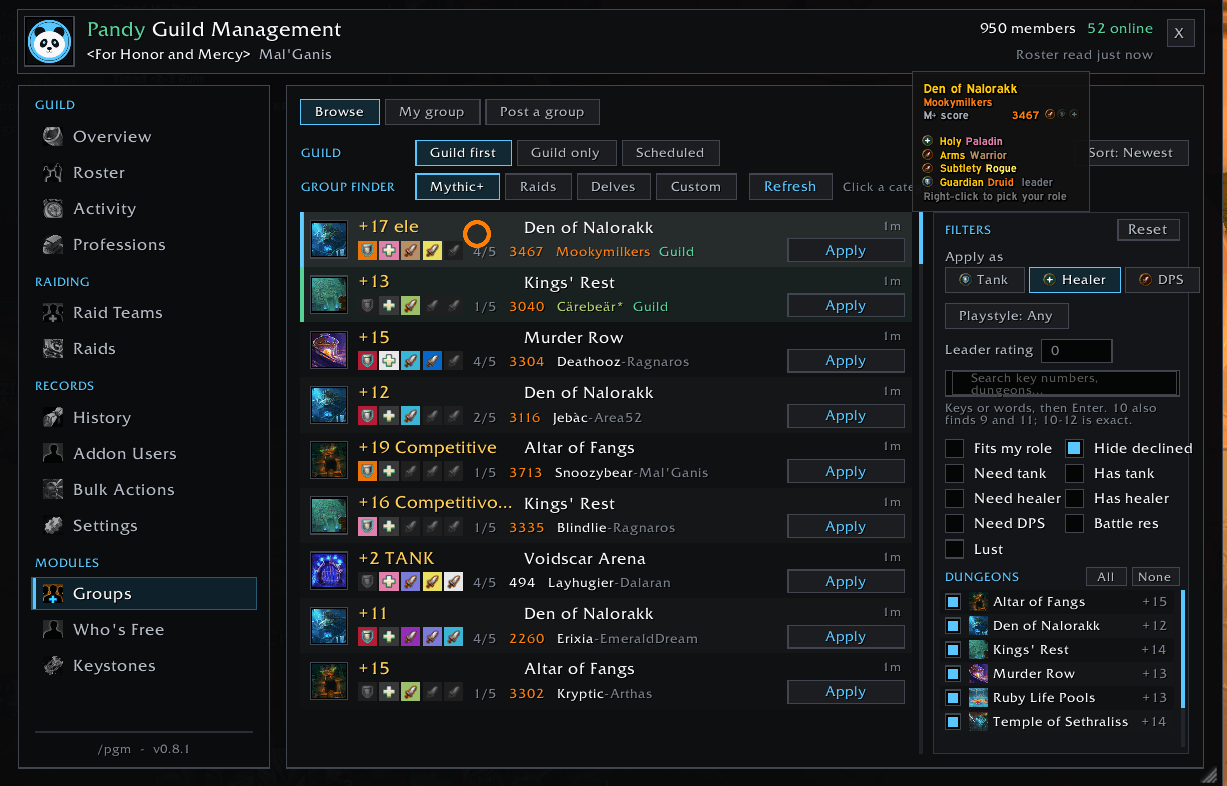Screen dimensions: 1227x786
Task: Click the Leader rating input field
Action: point(1076,351)
